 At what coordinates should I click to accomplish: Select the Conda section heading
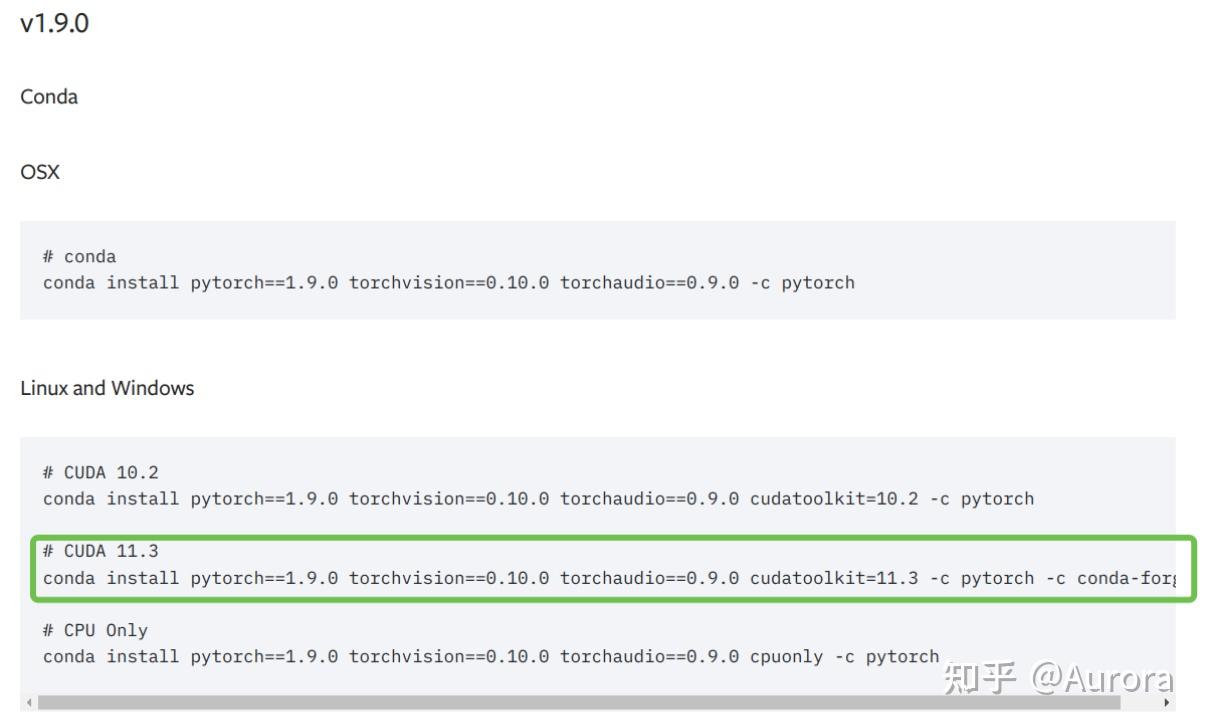click(x=49, y=97)
